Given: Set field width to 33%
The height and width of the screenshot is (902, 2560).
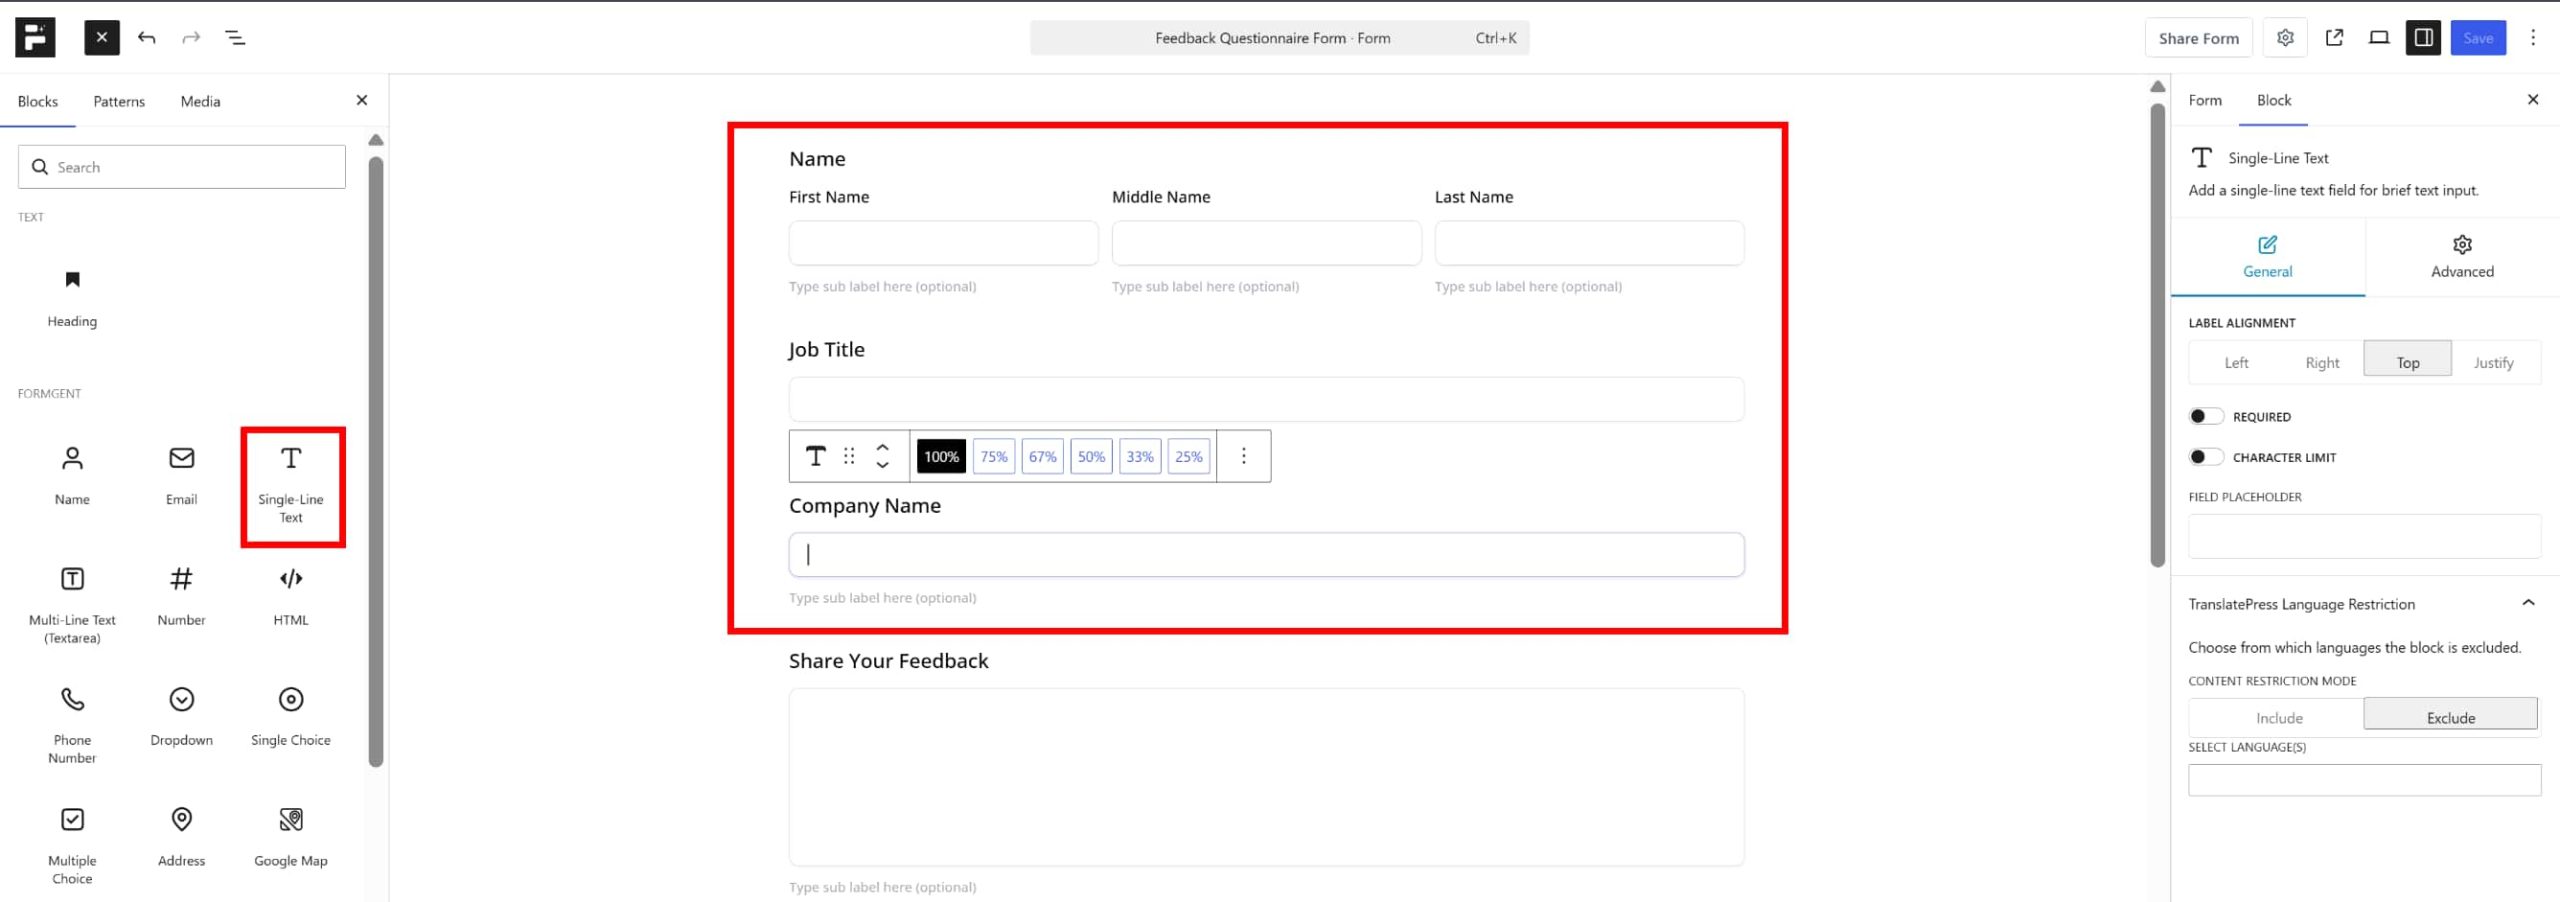Looking at the screenshot, I should [1140, 456].
